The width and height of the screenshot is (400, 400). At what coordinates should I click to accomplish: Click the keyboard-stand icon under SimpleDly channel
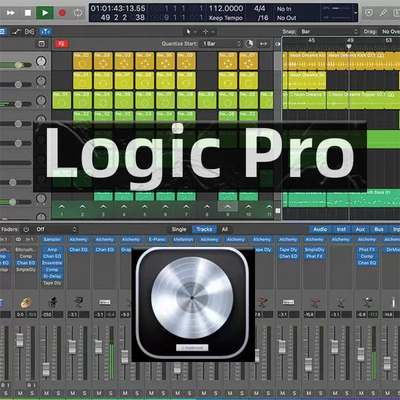pos(315,303)
